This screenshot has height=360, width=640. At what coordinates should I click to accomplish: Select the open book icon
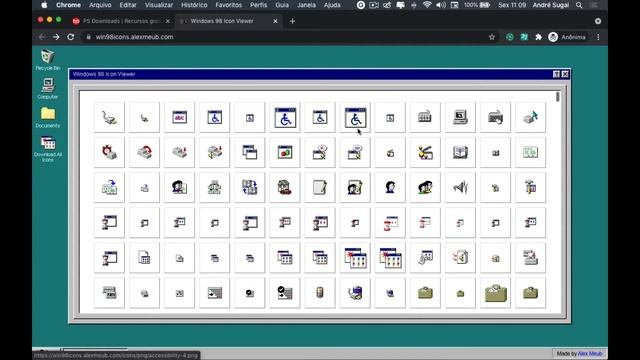coord(460,153)
